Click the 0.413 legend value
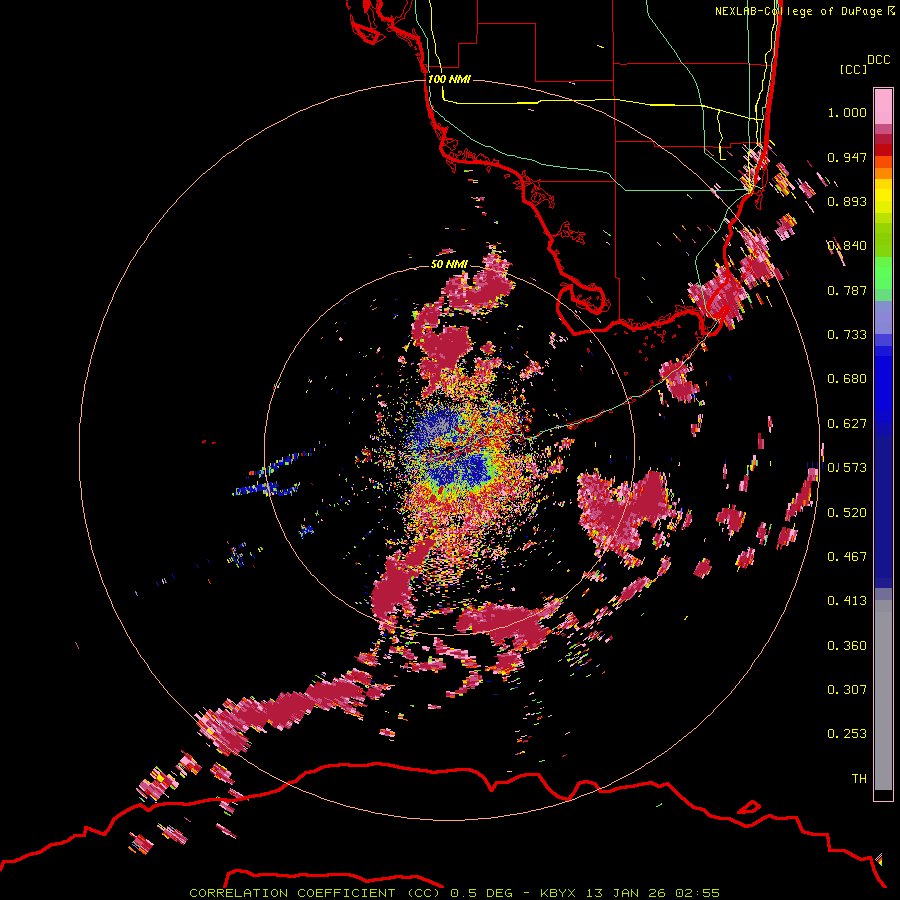The height and width of the screenshot is (900, 900). tap(847, 601)
